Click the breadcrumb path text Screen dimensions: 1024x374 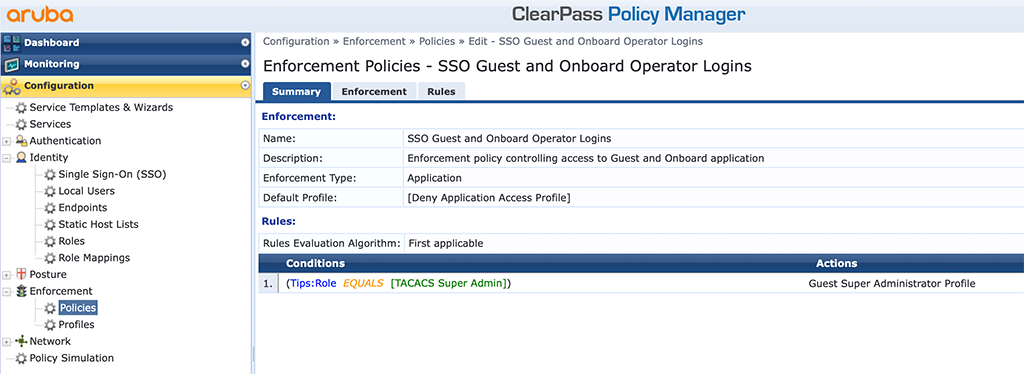point(483,41)
